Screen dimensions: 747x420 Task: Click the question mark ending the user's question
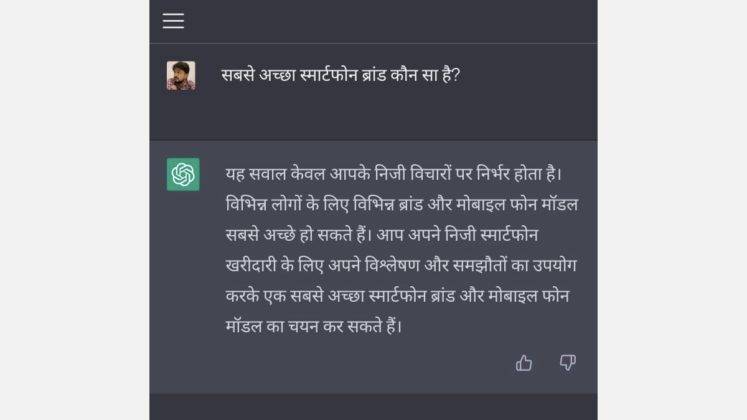456,75
